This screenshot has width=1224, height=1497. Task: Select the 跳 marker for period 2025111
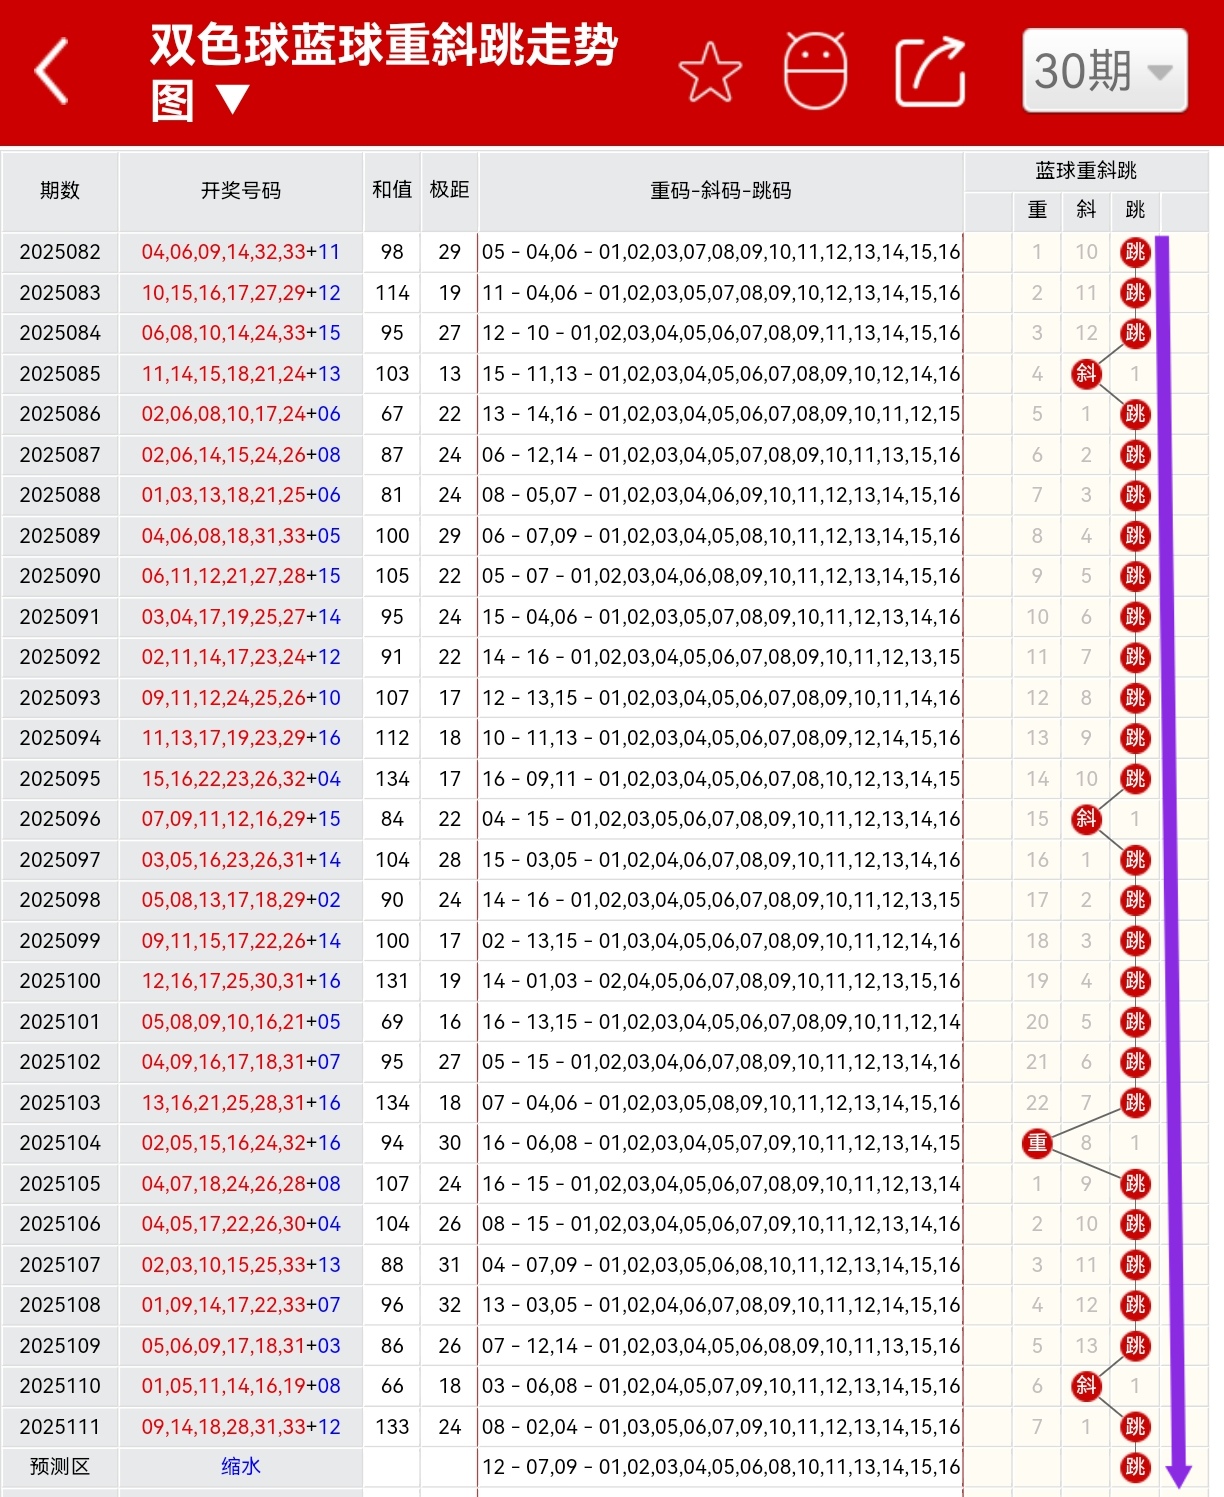(x=1135, y=1427)
